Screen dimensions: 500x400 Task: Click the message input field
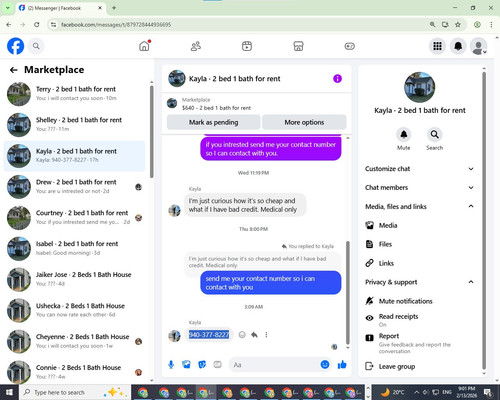coord(275,365)
